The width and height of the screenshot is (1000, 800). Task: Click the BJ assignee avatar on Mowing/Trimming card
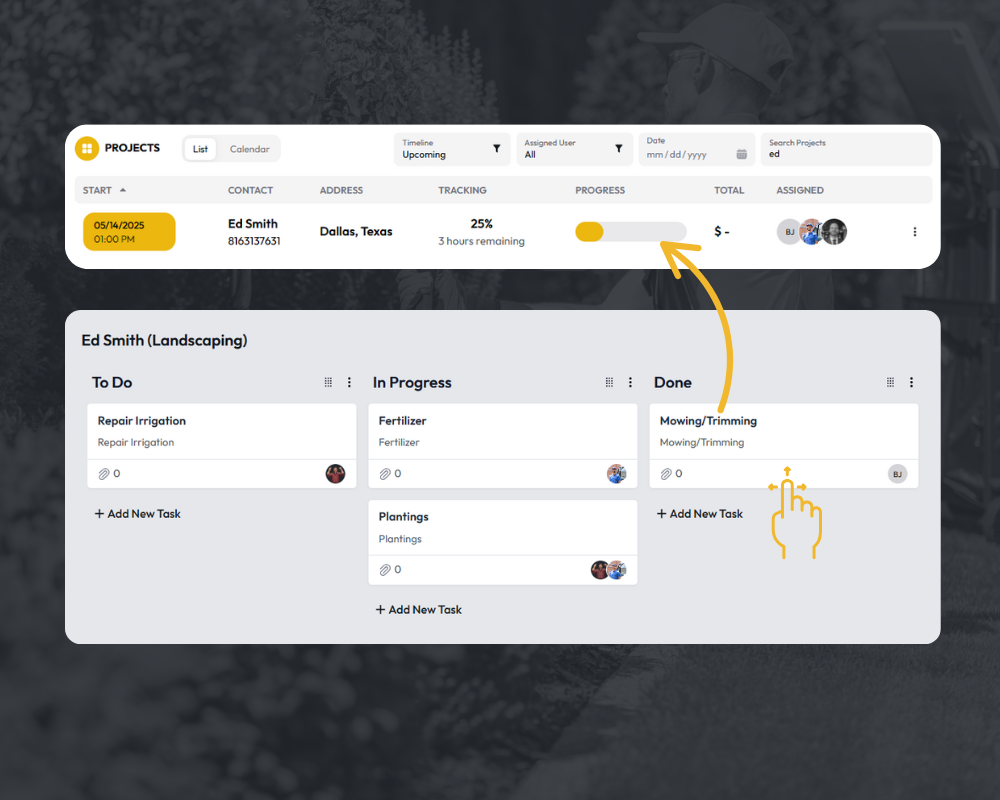pos(897,474)
